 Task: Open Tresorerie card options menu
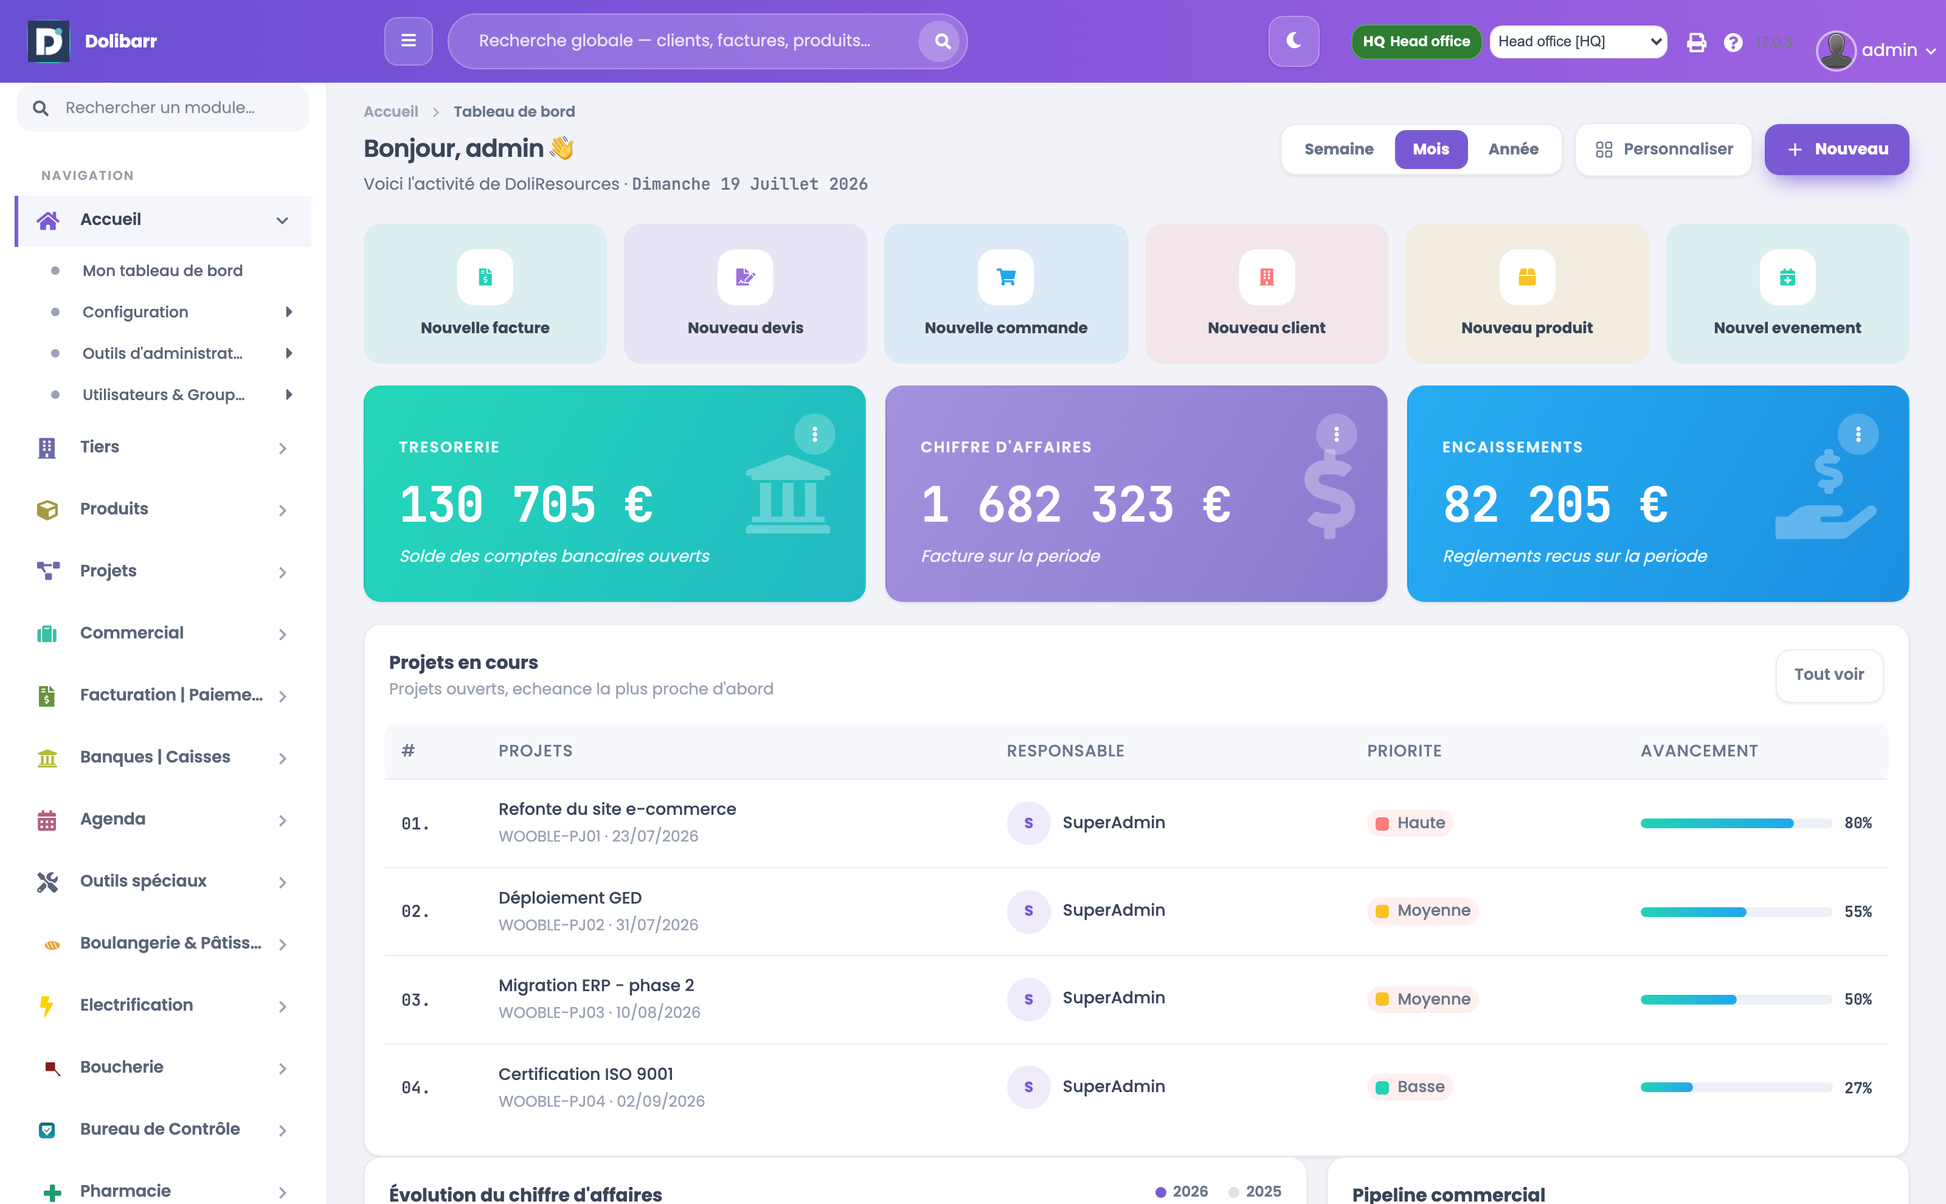tap(815, 434)
